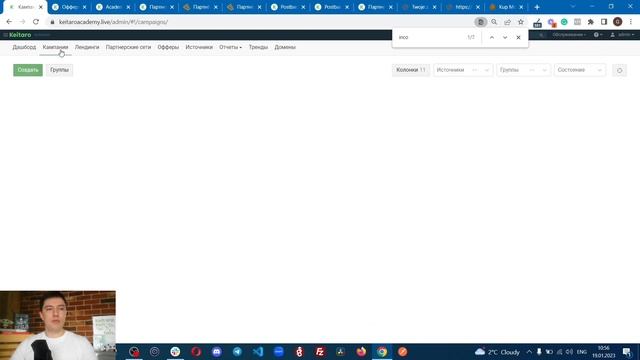Open a new browser tab
The image size is (640, 360).
tap(537, 7)
